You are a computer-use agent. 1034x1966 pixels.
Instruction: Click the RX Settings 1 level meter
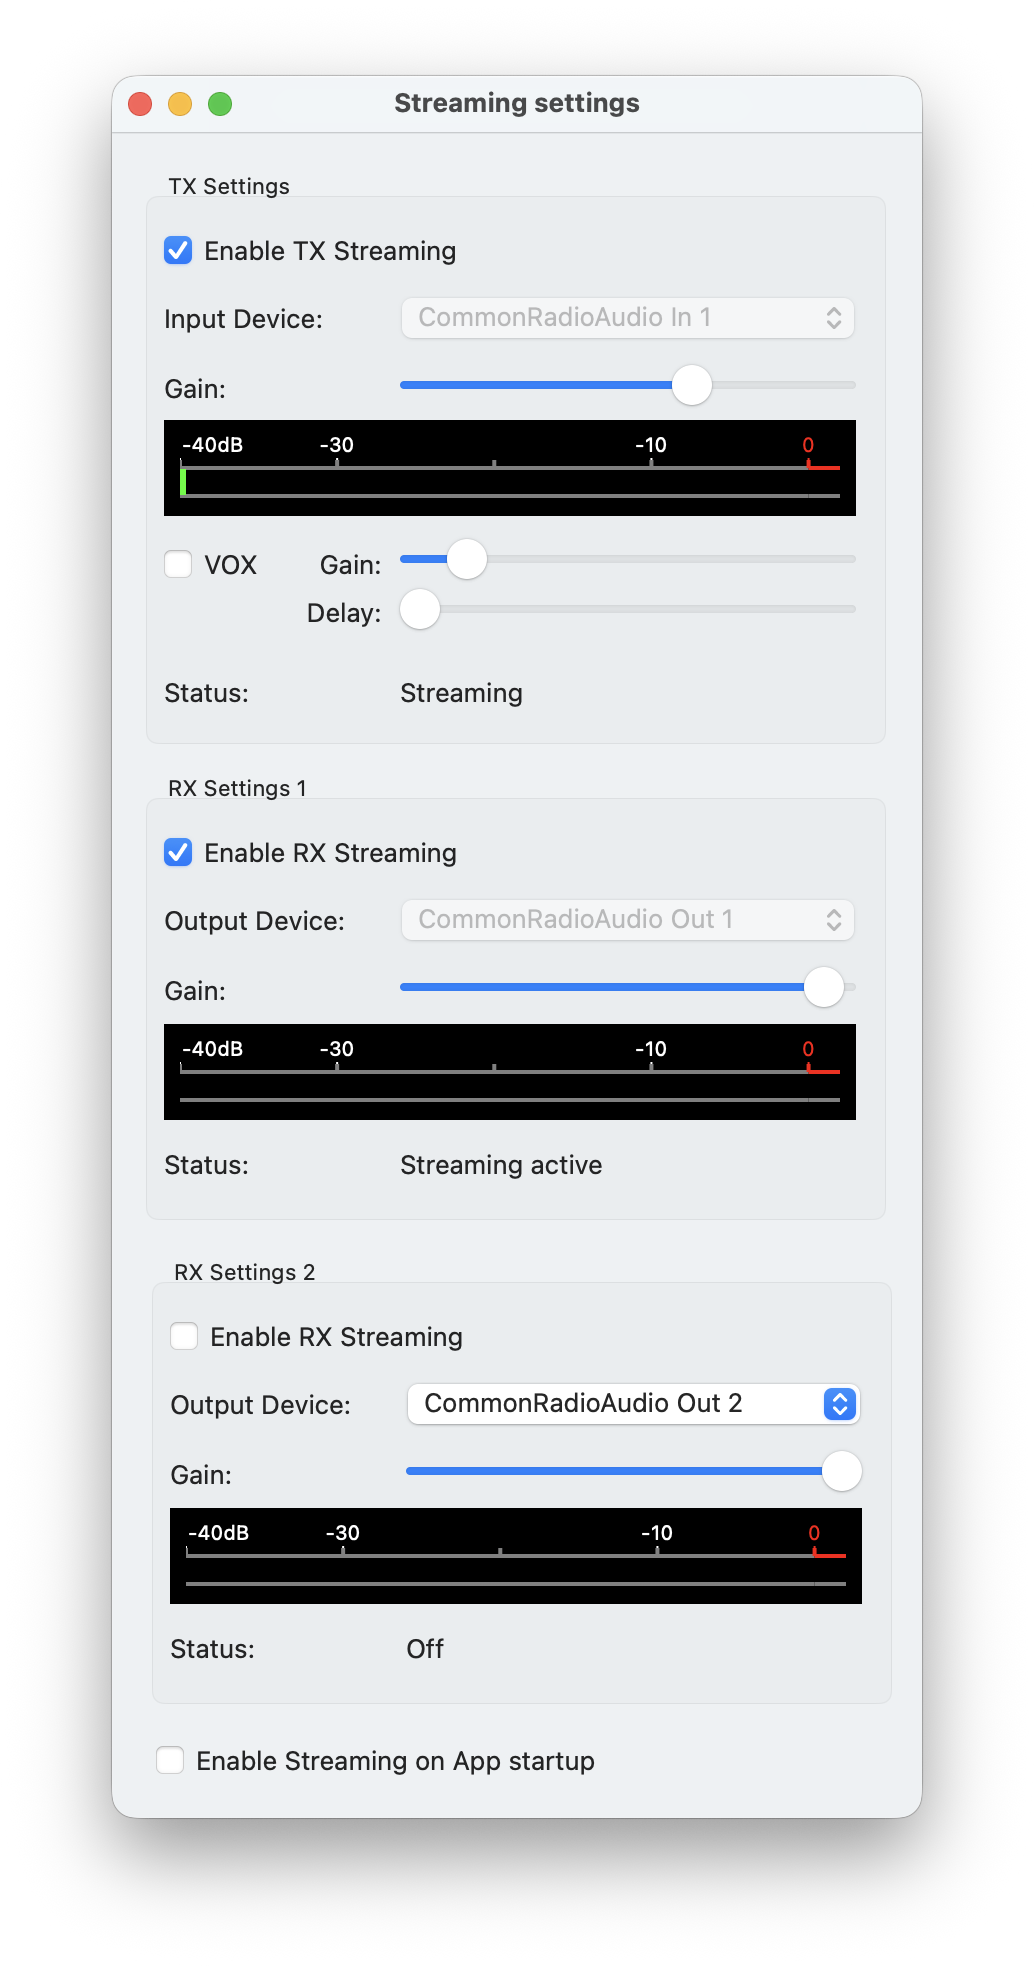[x=510, y=1072]
